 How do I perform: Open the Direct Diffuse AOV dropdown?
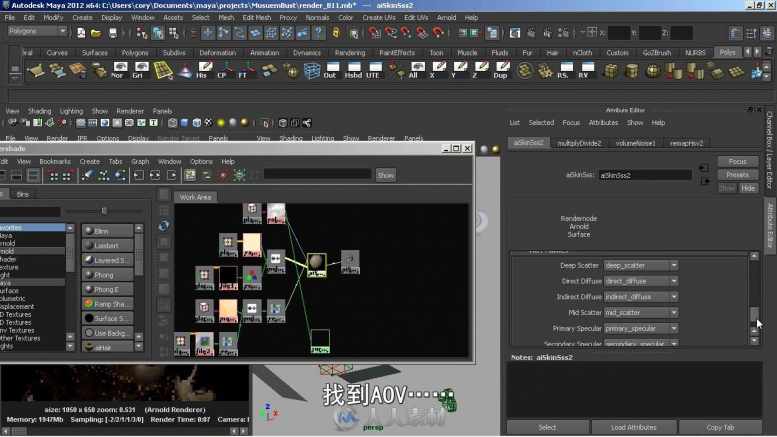(641, 281)
